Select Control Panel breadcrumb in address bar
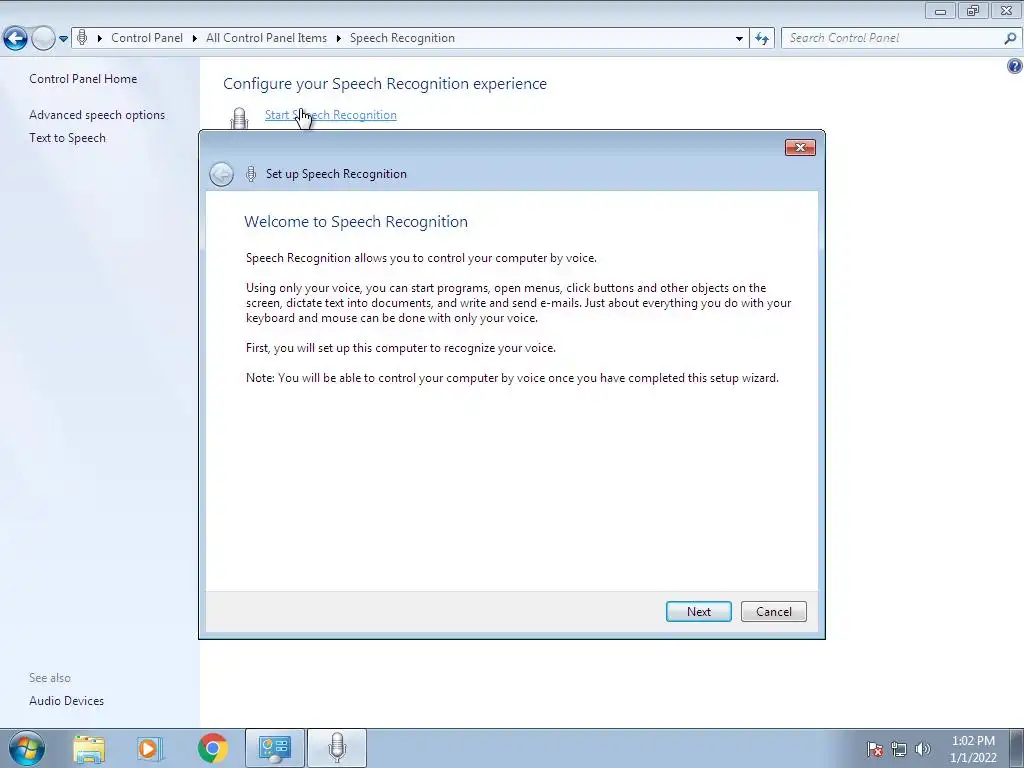The image size is (1024, 768). click(147, 38)
